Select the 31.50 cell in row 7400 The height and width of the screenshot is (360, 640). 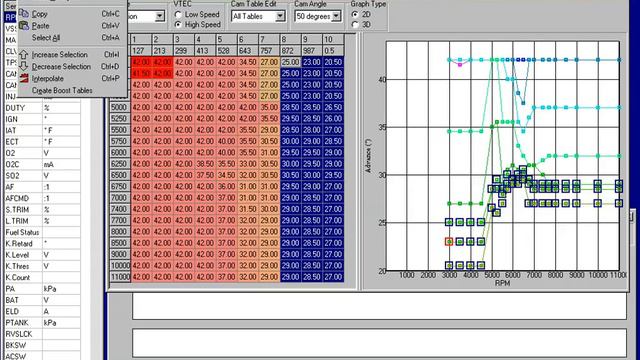[248, 209]
